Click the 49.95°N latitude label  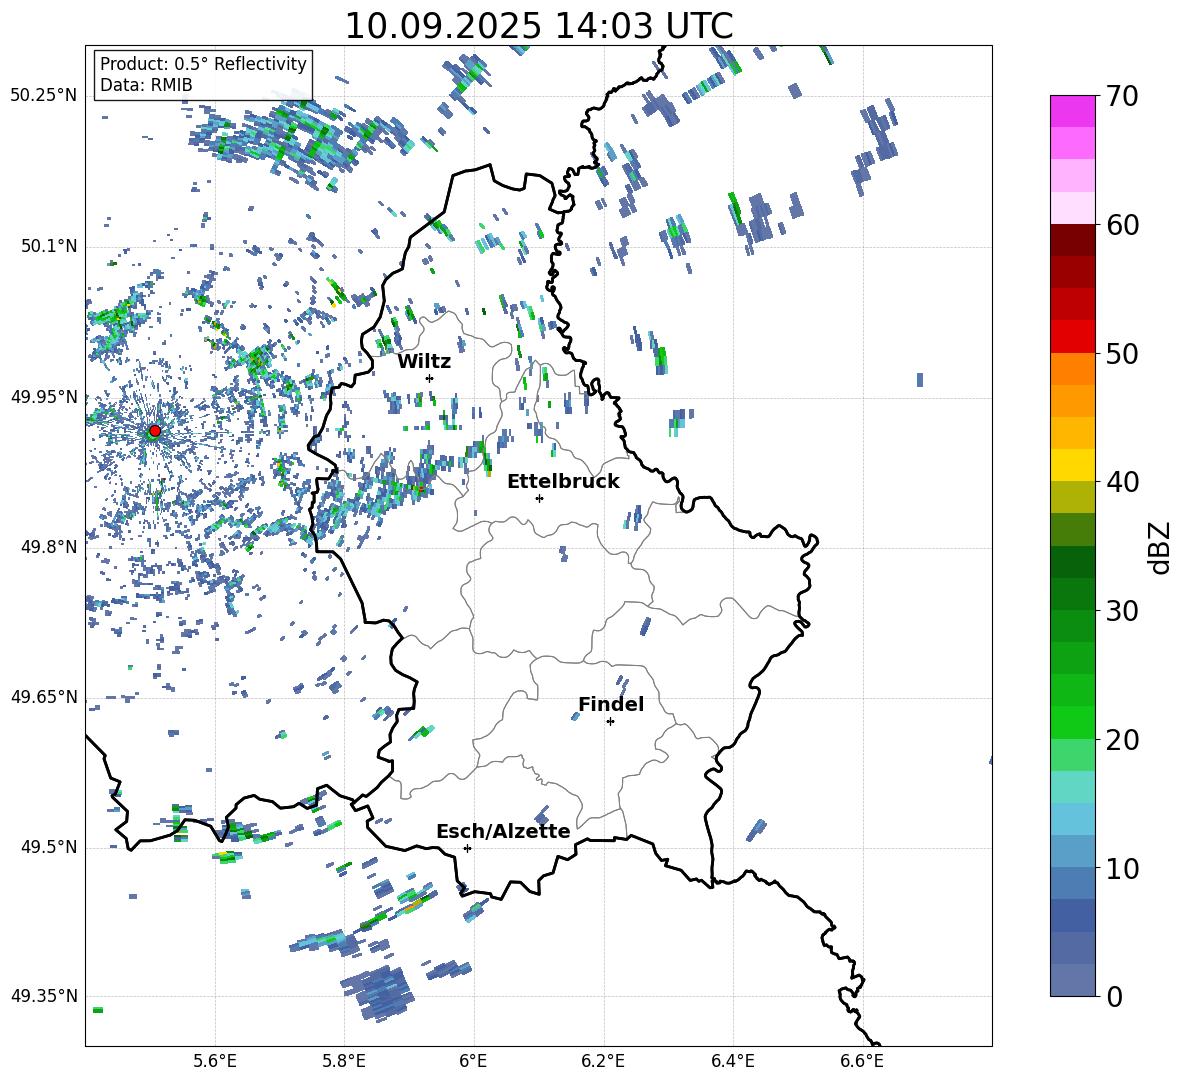44,396
